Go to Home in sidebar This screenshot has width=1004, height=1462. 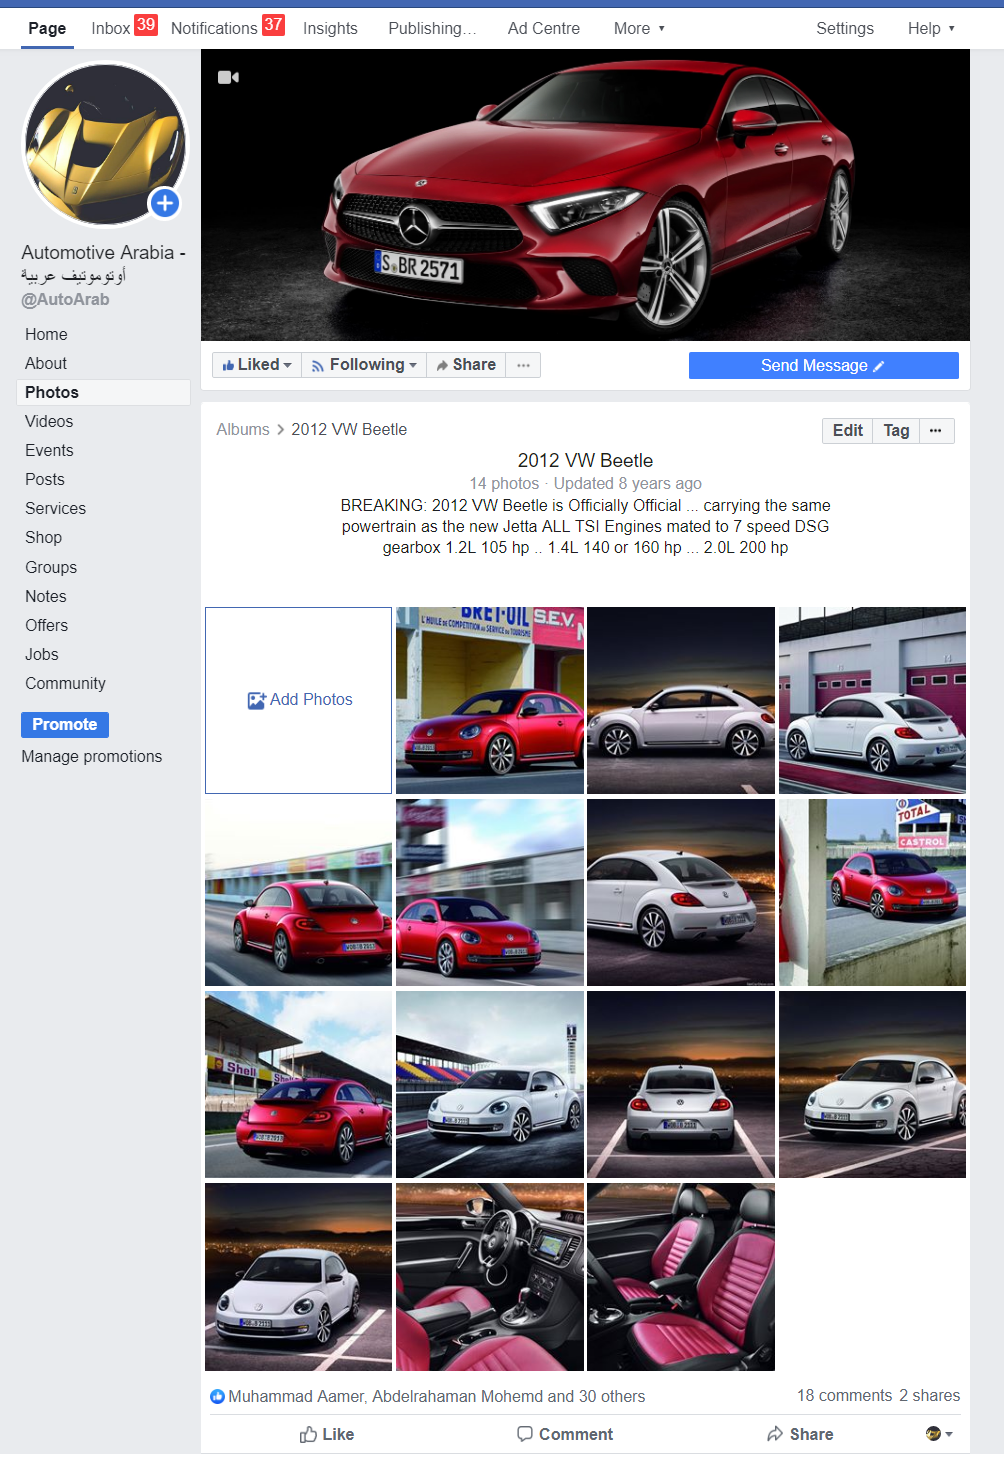point(46,334)
